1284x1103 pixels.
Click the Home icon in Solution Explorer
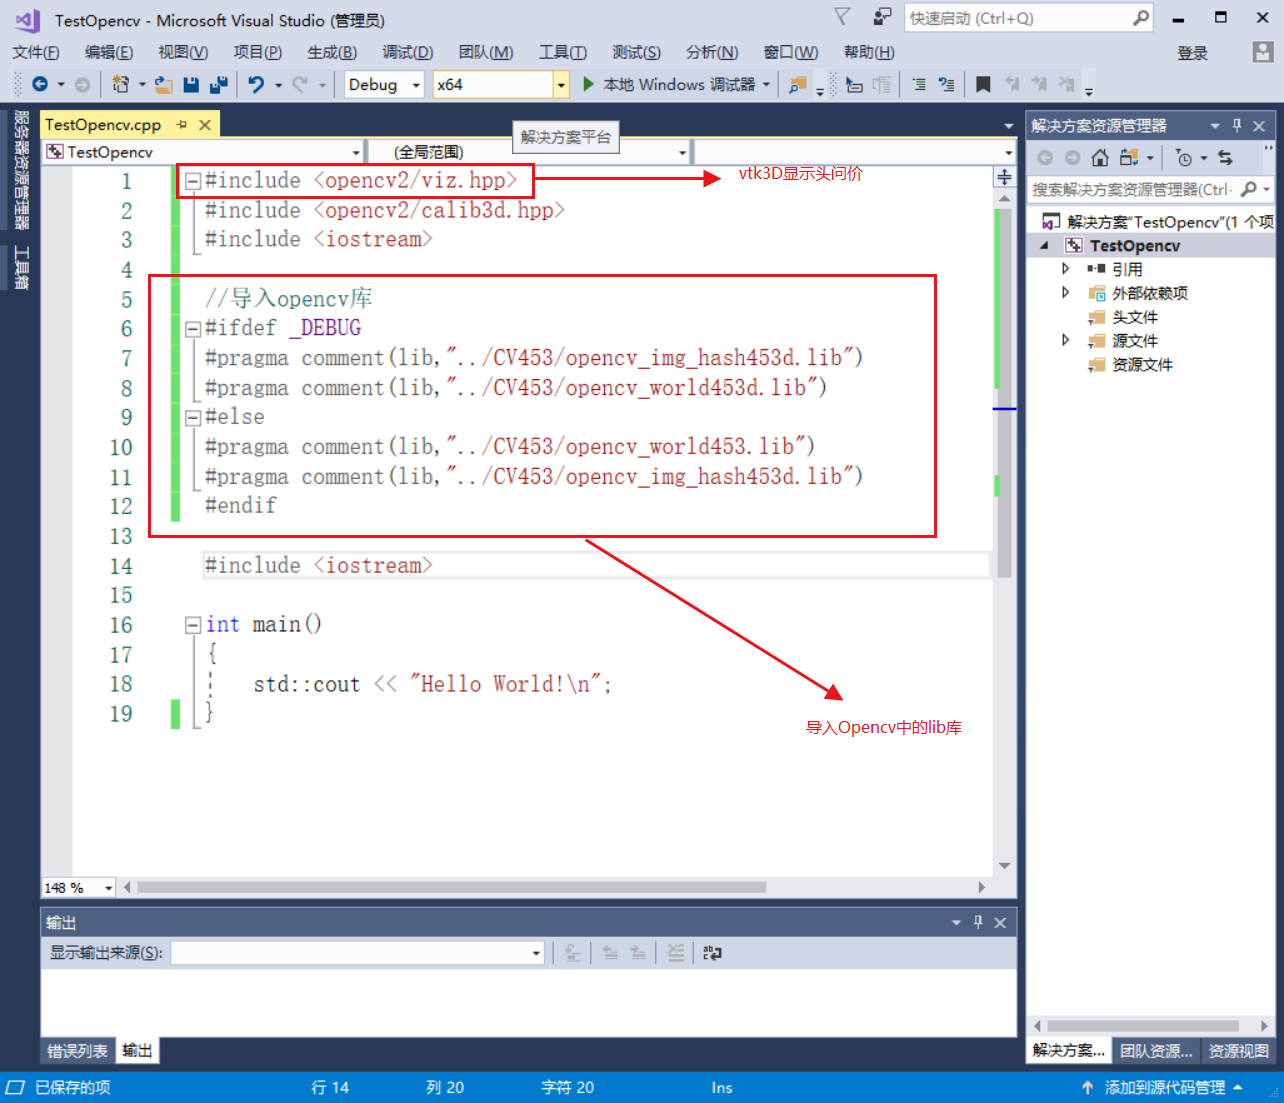point(1099,158)
